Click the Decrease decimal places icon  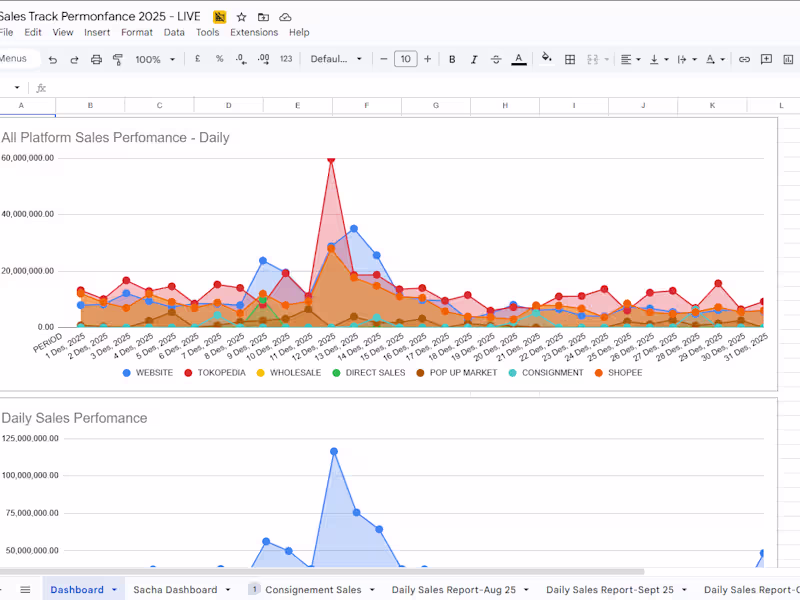[241, 59]
